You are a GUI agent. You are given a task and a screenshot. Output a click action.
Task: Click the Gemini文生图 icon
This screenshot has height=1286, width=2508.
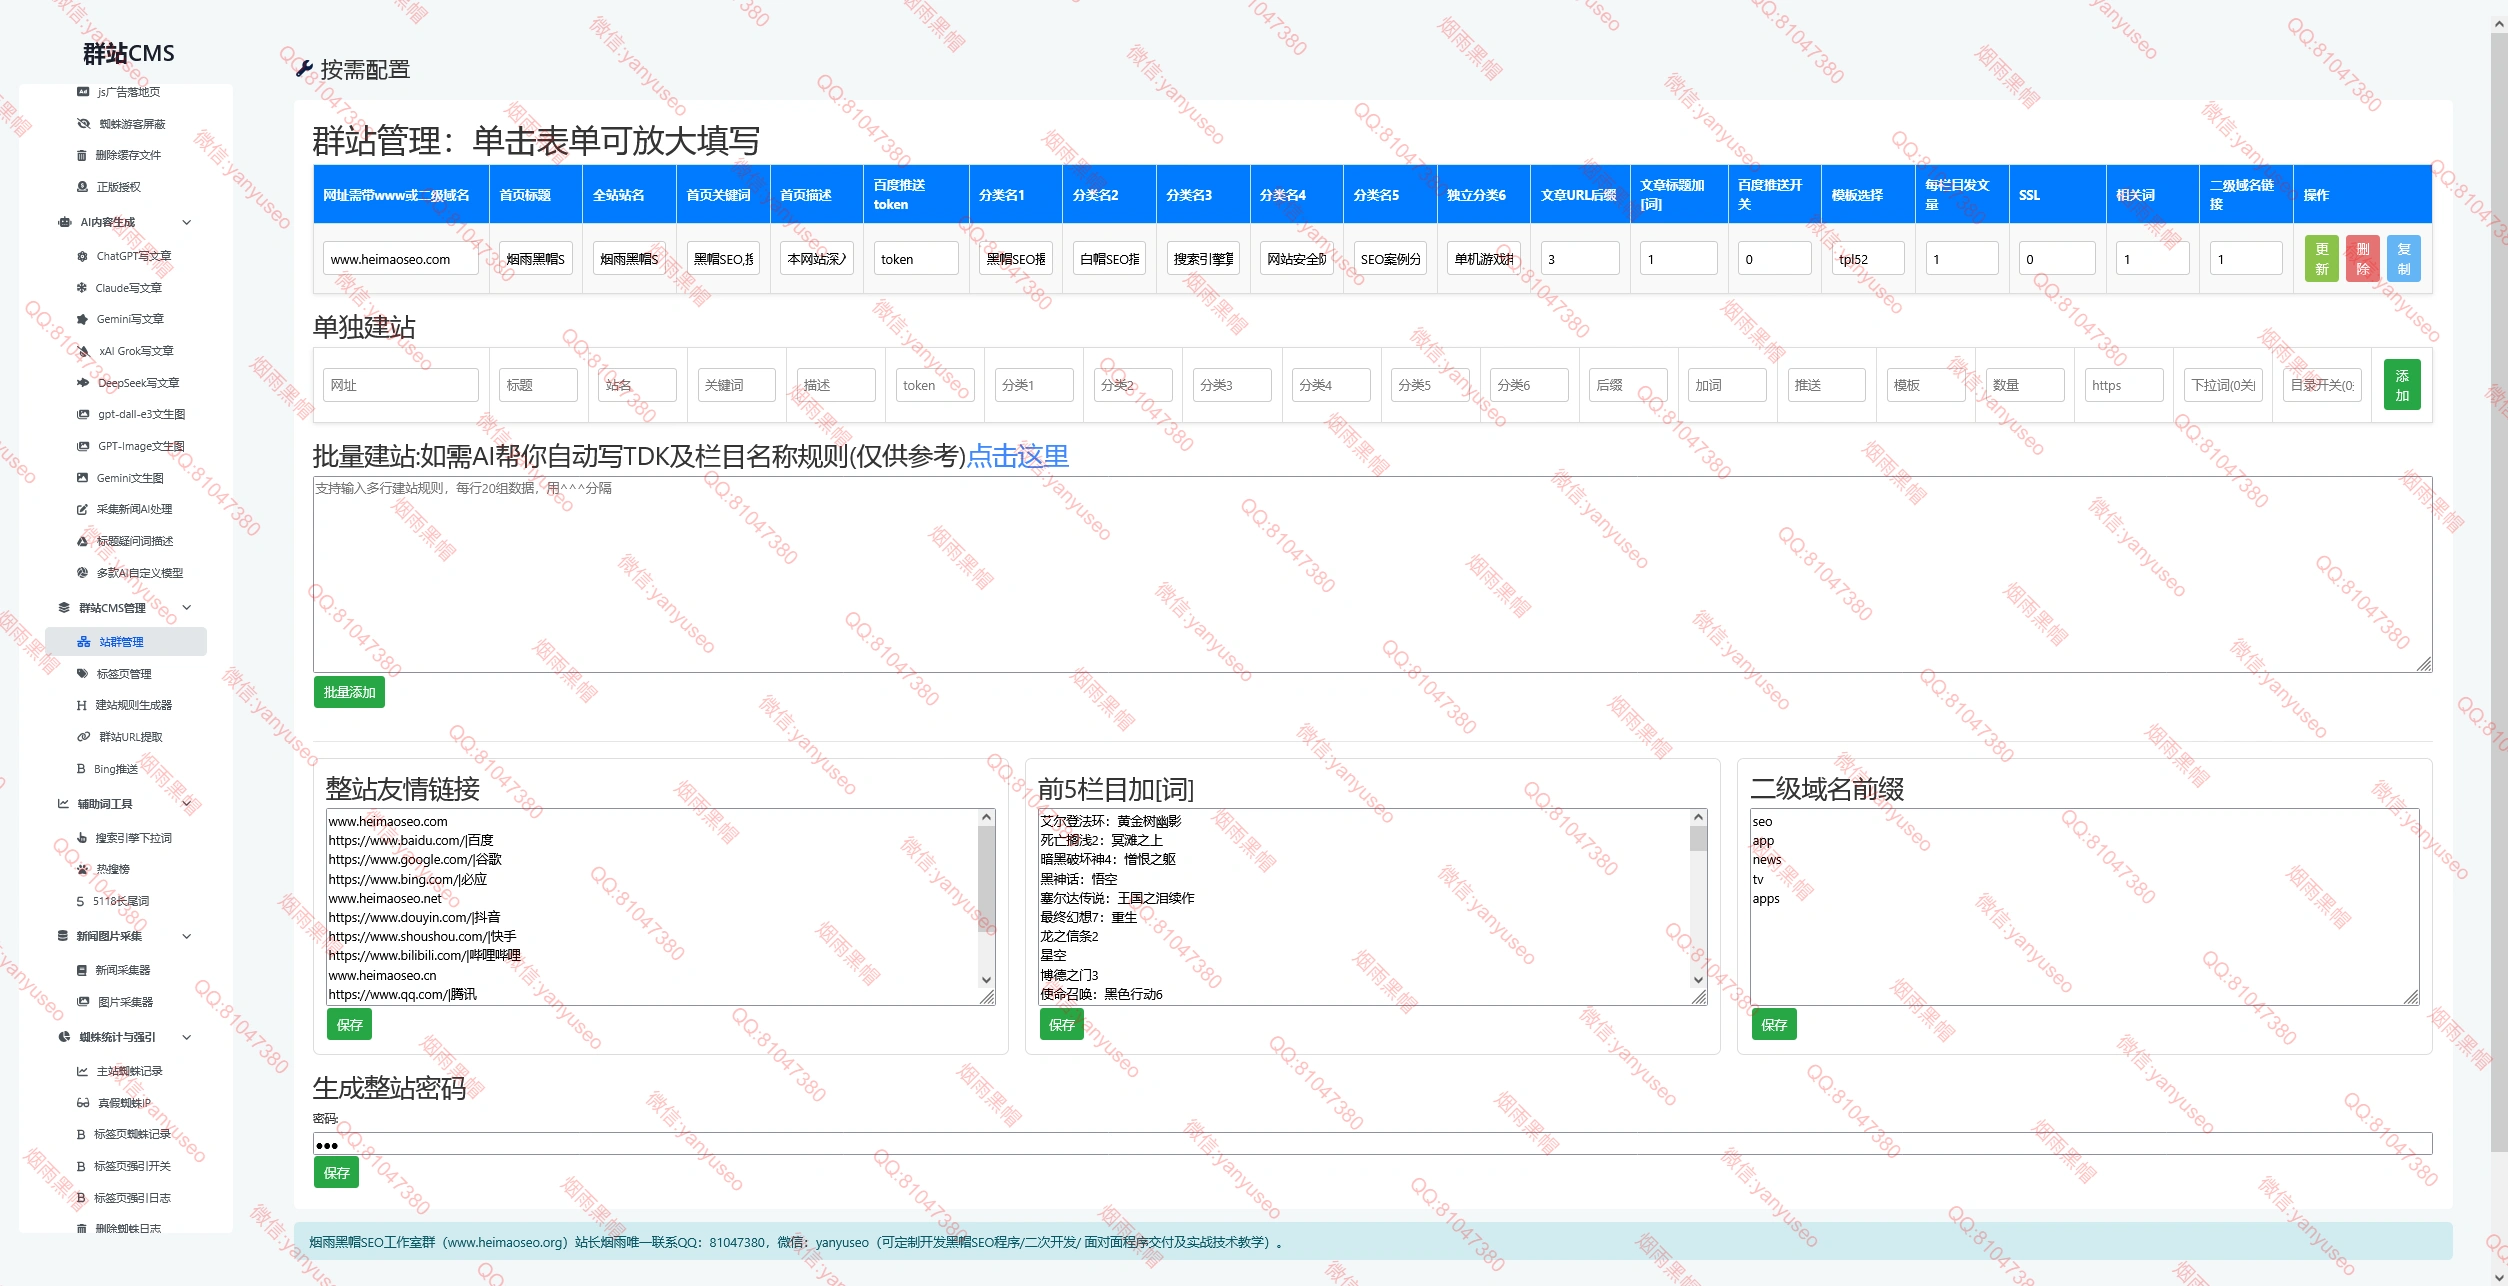pos(83,478)
